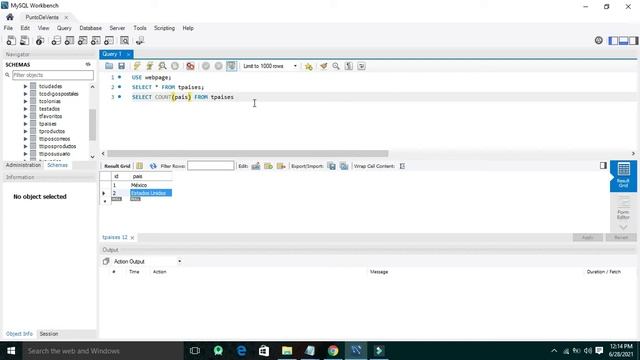This screenshot has width=640, height=360.
Task: Create a new view icon
Action: tap(82, 40)
